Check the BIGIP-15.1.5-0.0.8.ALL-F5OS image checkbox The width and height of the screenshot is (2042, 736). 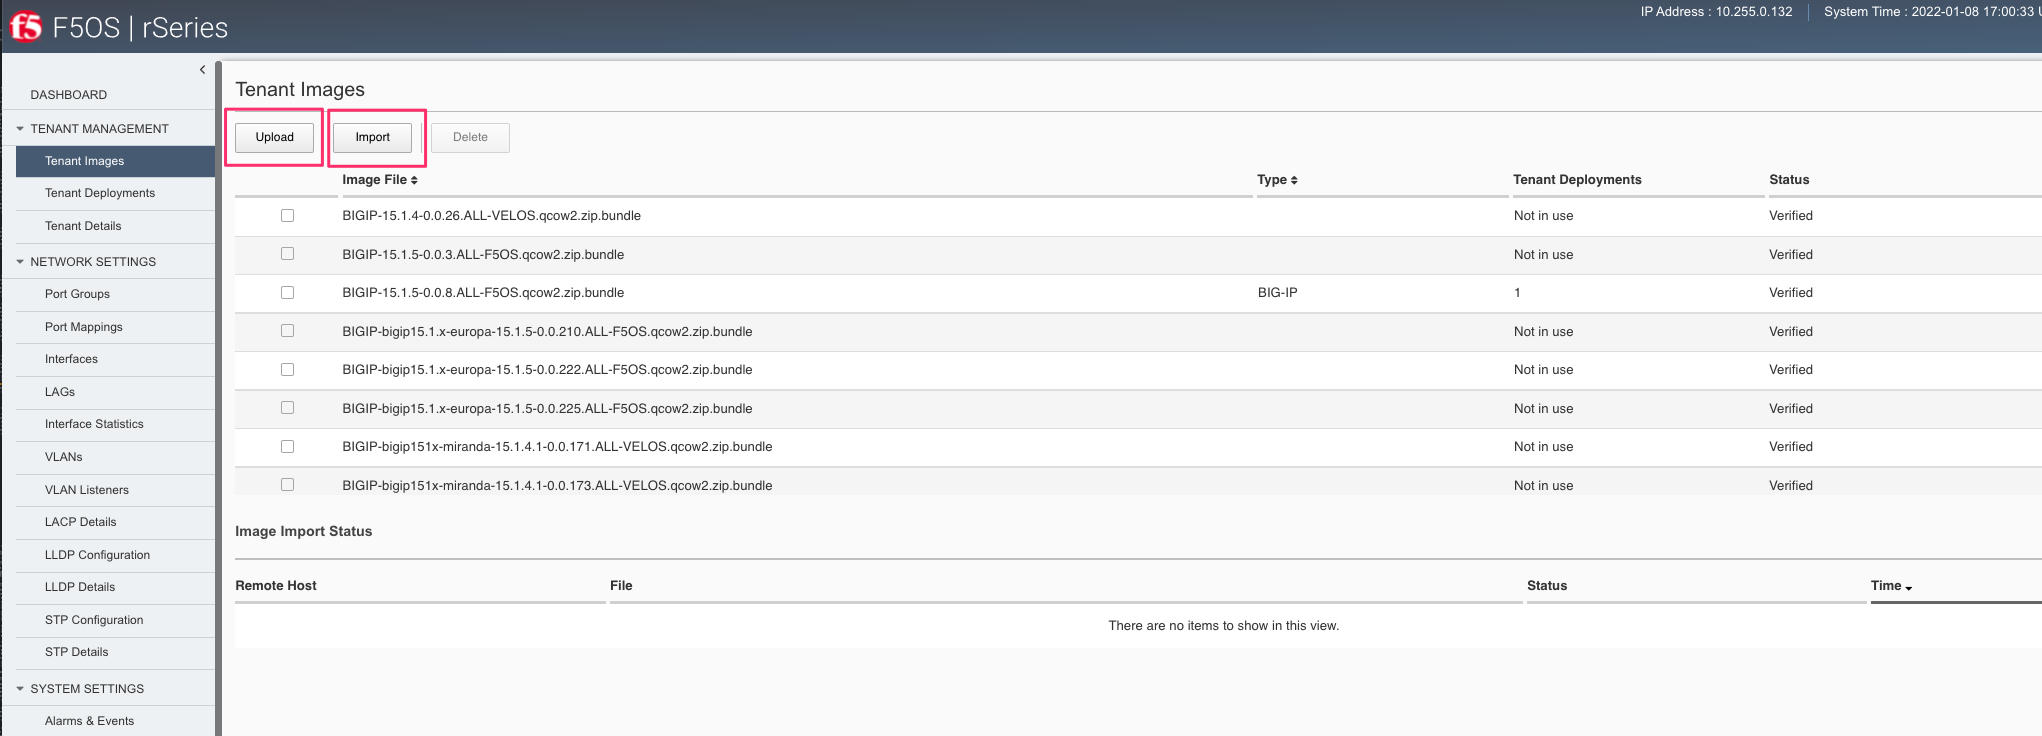coord(288,292)
